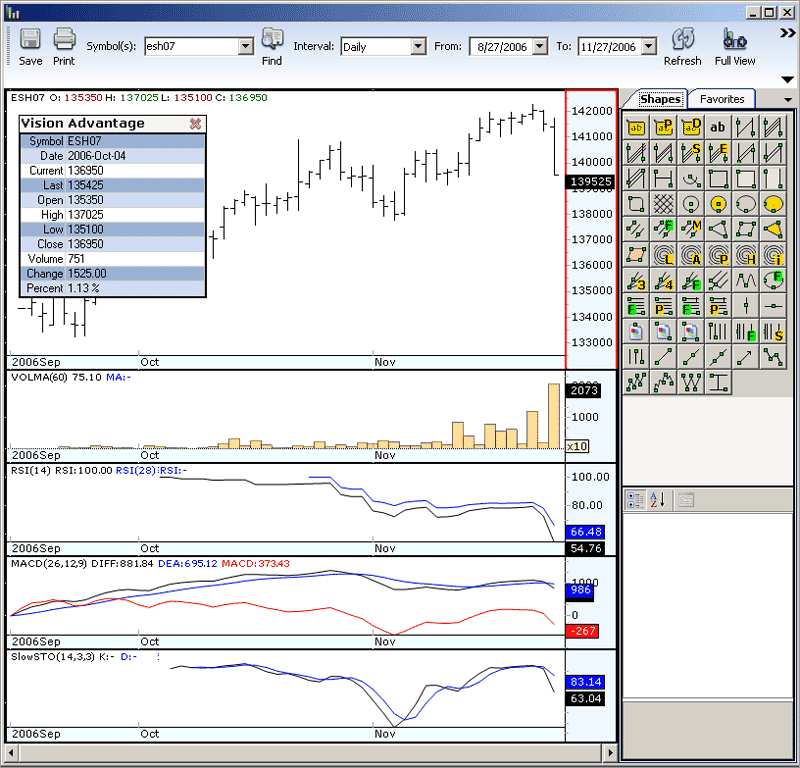This screenshot has width=800, height=768.
Task: Click the price label 139525 on axis
Action: pyautogui.click(x=591, y=181)
